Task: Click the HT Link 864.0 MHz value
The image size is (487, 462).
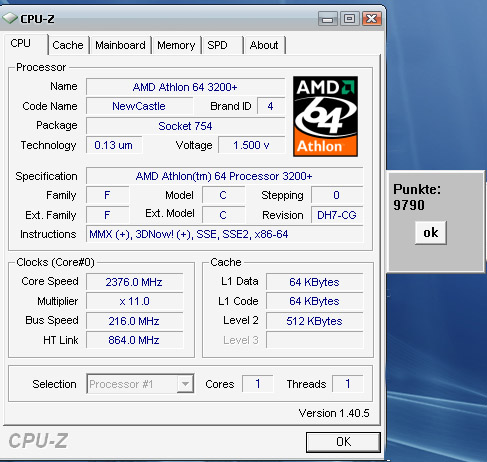Action: coord(135,340)
